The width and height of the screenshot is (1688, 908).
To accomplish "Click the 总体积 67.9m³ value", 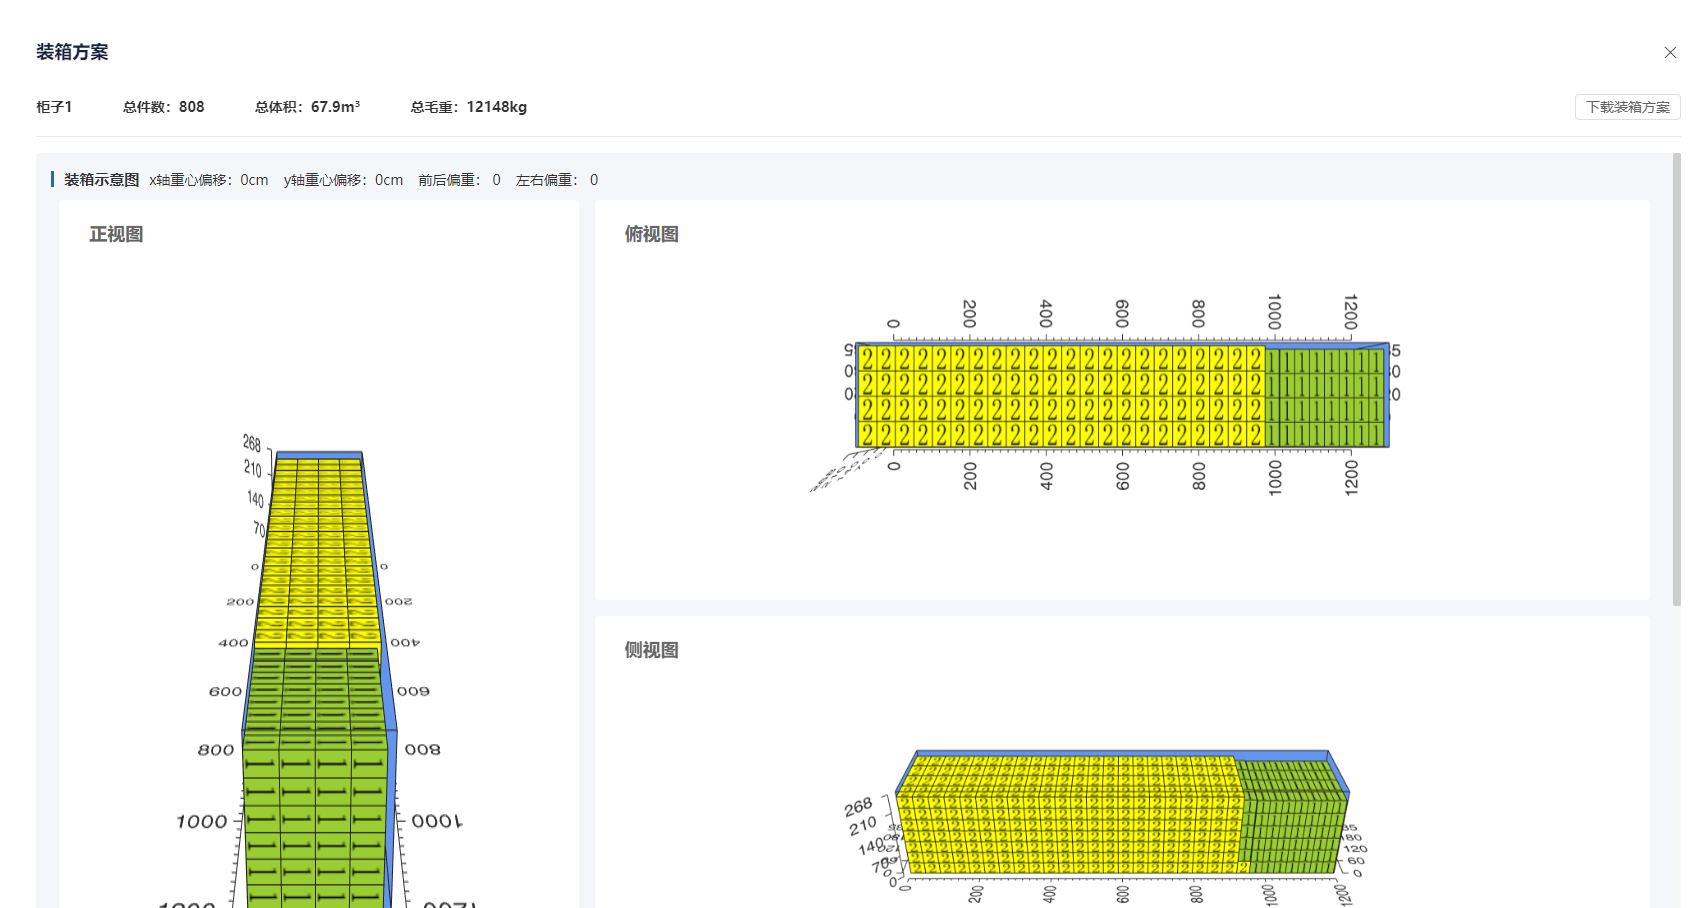I will [307, 107].
